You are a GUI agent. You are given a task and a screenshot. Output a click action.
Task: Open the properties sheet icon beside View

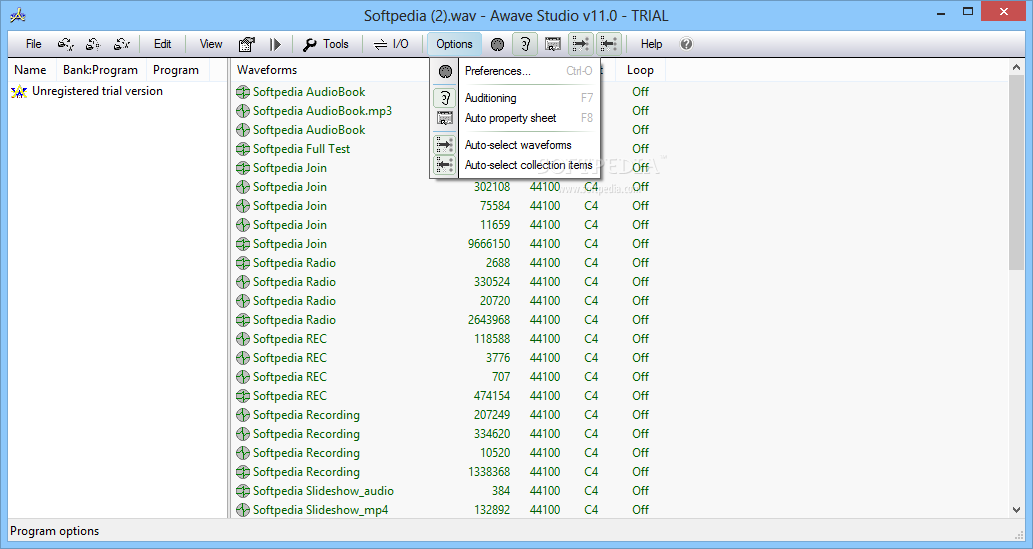(x=246, y=44)
